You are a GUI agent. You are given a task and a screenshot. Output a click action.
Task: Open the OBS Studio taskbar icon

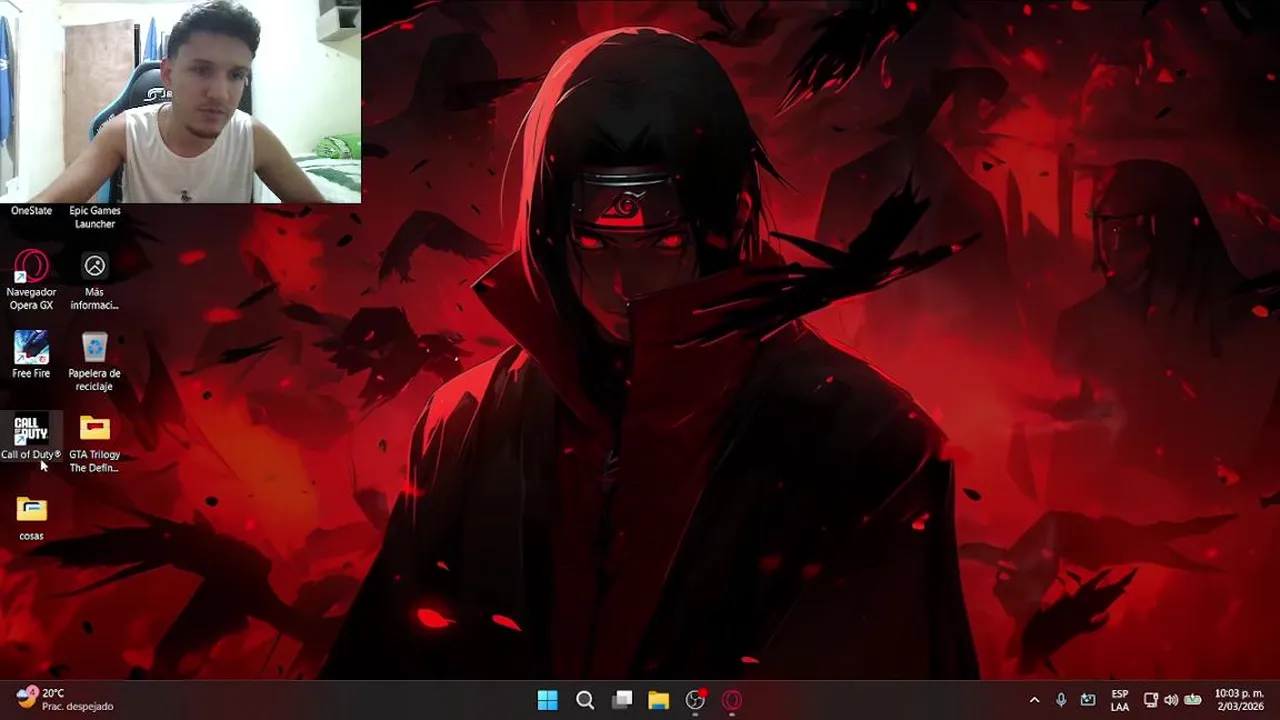click(695, 700)
